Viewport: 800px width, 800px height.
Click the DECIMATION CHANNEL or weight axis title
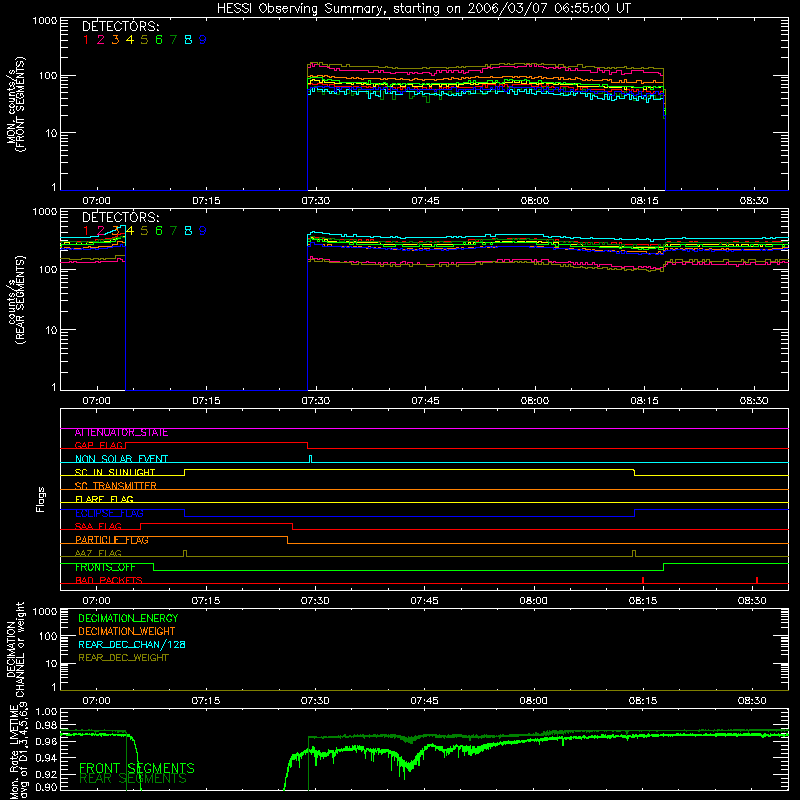coord(16,649)
